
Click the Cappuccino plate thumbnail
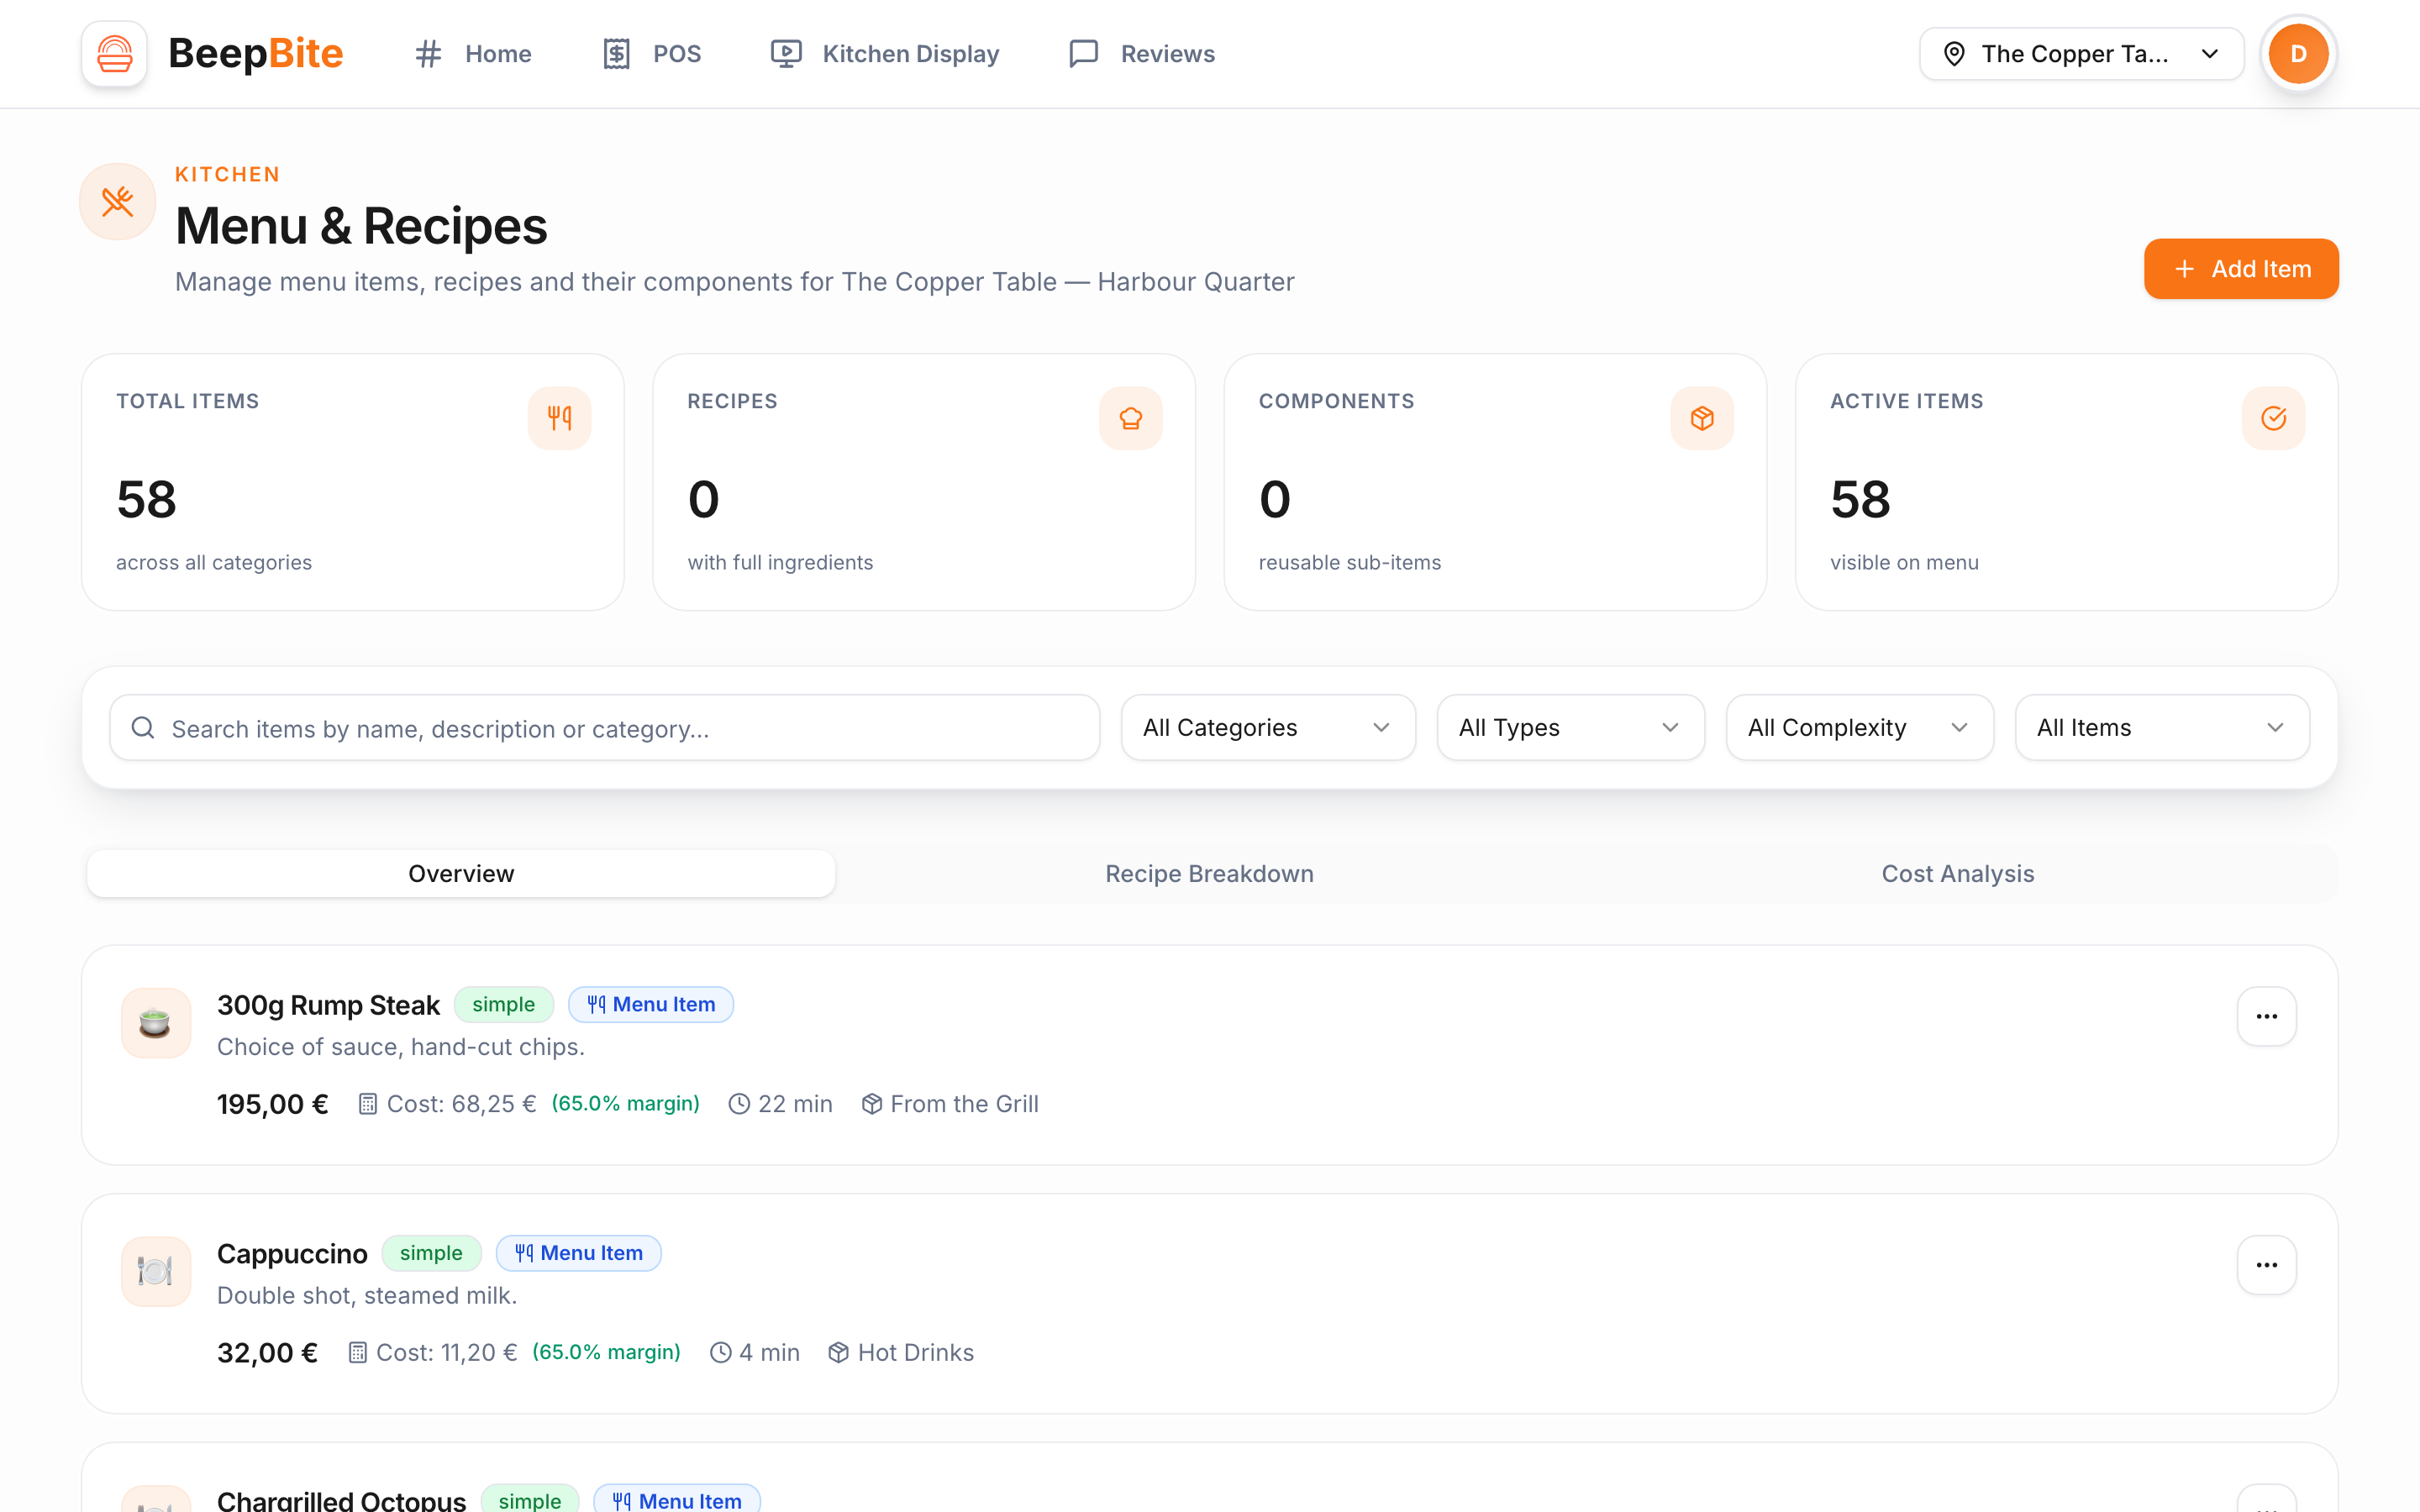[156, 1272]
